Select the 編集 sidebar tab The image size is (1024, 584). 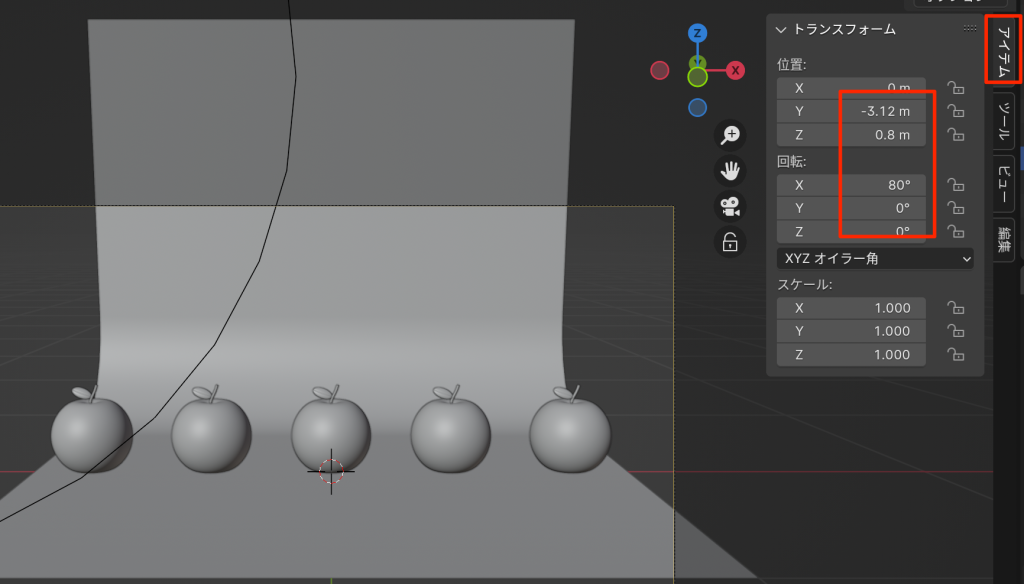click(1004, 240)
